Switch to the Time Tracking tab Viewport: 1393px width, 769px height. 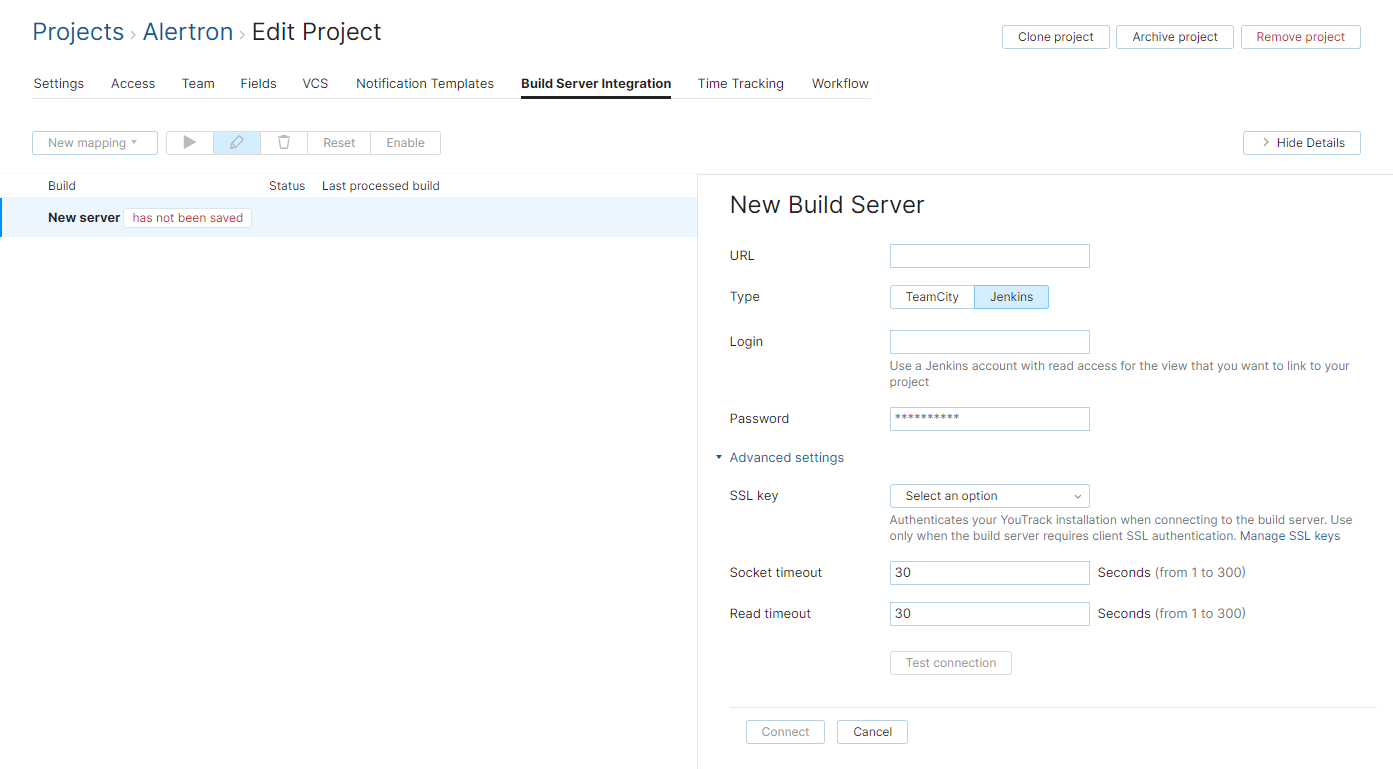pos(740,83)
